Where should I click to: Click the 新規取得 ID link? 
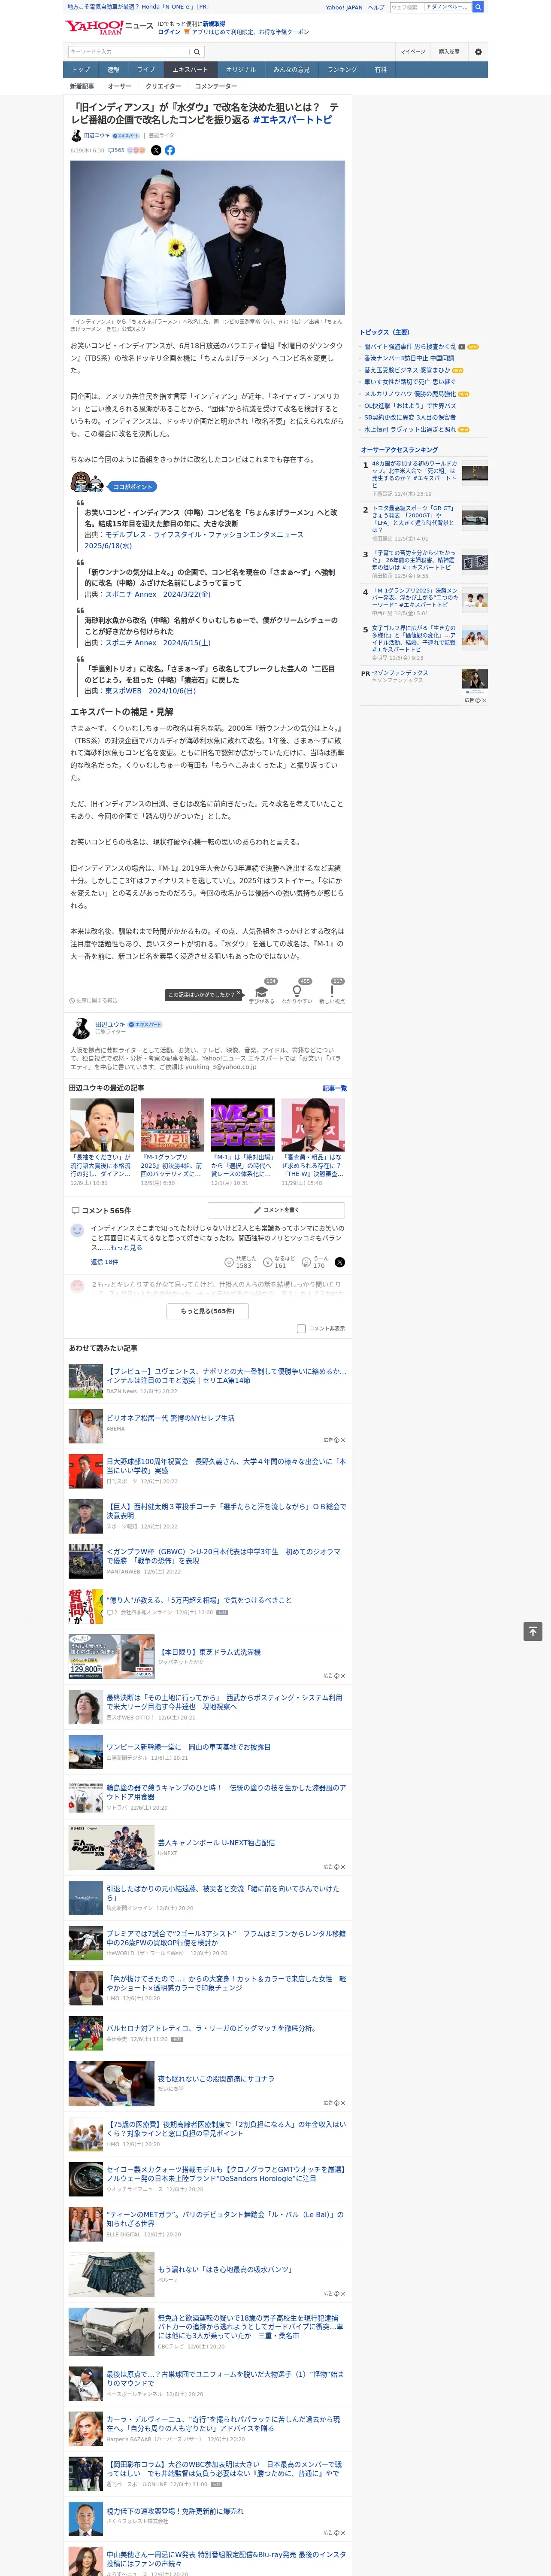[x=214, y=23]
